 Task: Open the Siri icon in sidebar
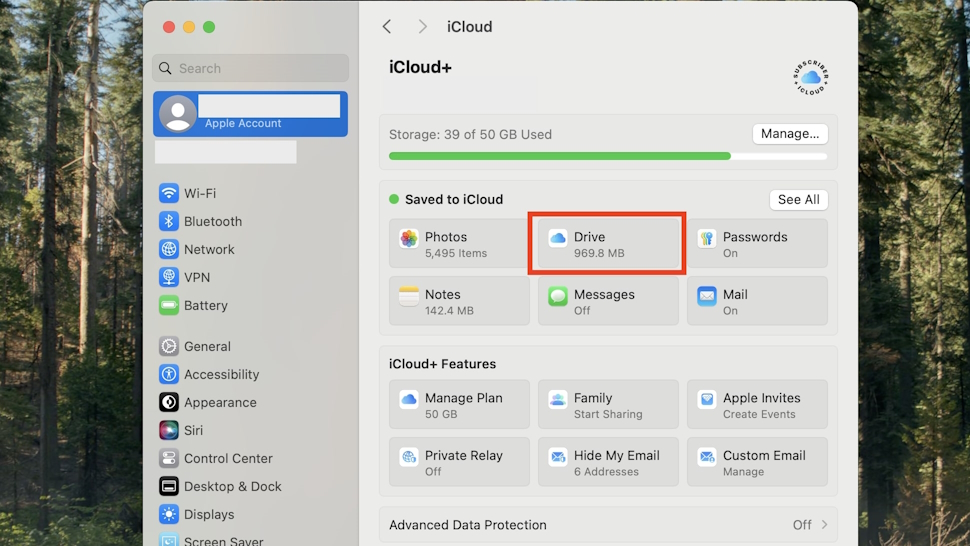168,430
